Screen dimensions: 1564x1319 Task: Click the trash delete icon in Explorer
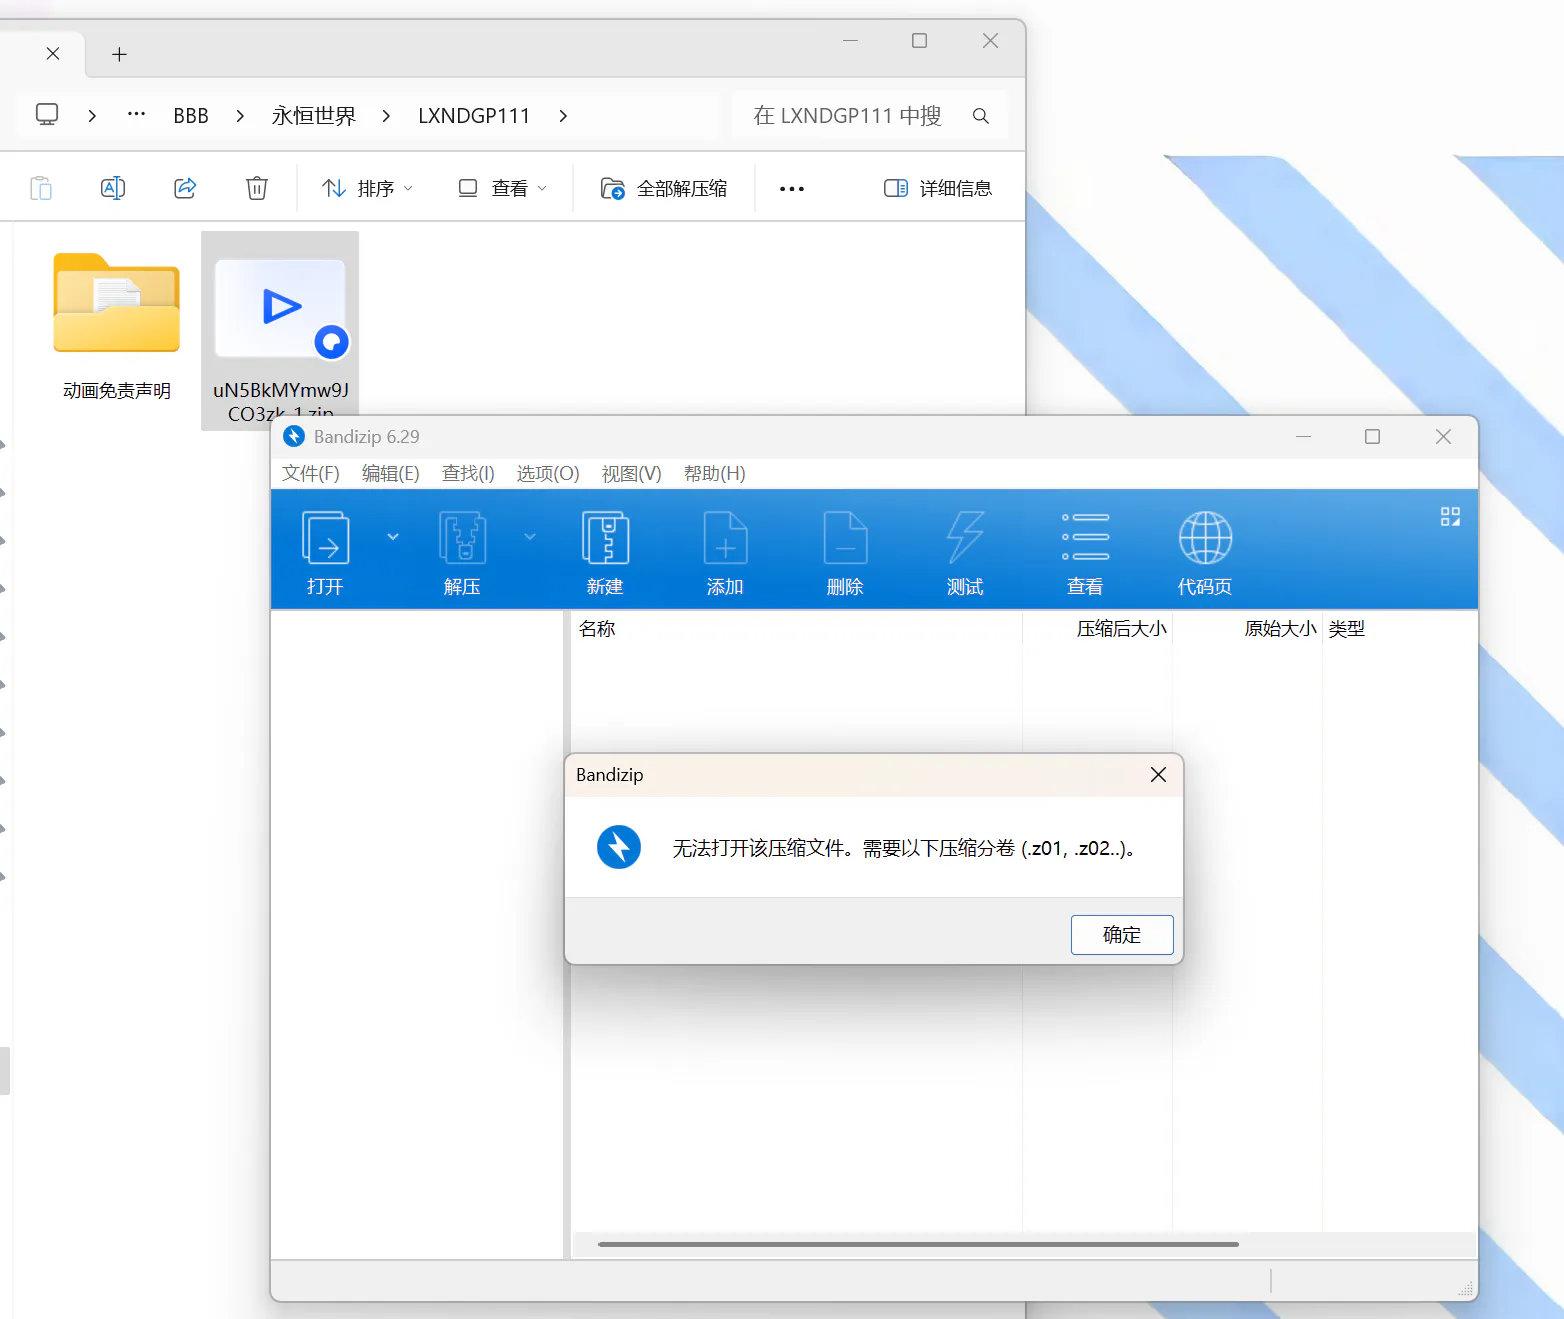[x=257, y=188]
